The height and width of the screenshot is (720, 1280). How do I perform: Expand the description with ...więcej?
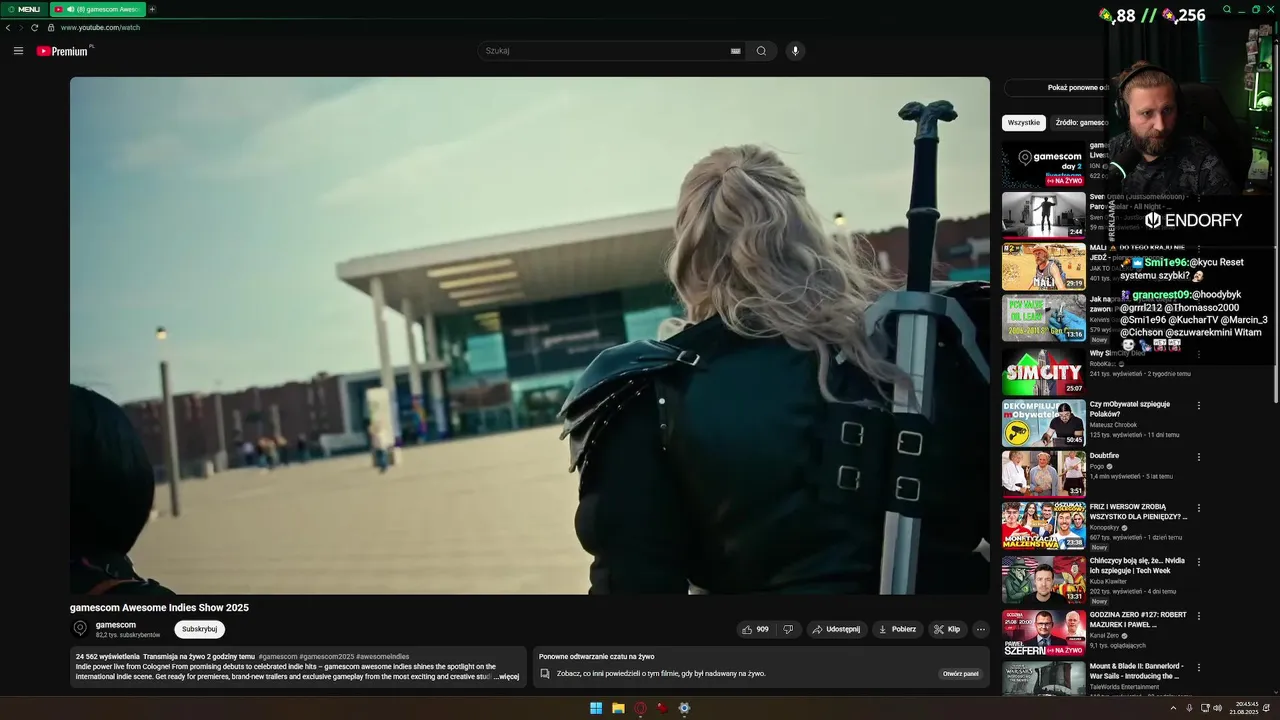507,677
